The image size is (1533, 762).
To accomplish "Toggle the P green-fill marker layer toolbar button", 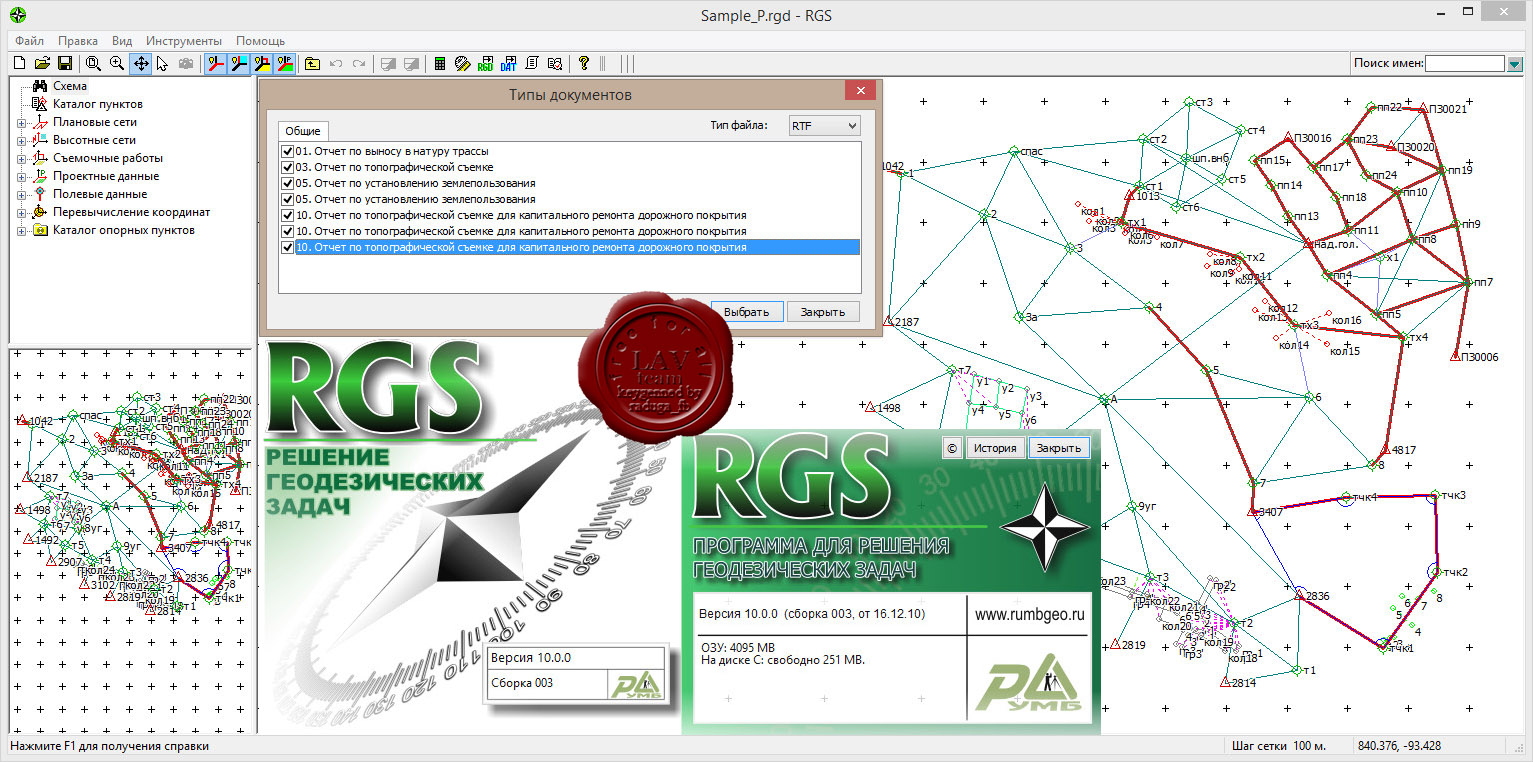I will coord(285,64).
